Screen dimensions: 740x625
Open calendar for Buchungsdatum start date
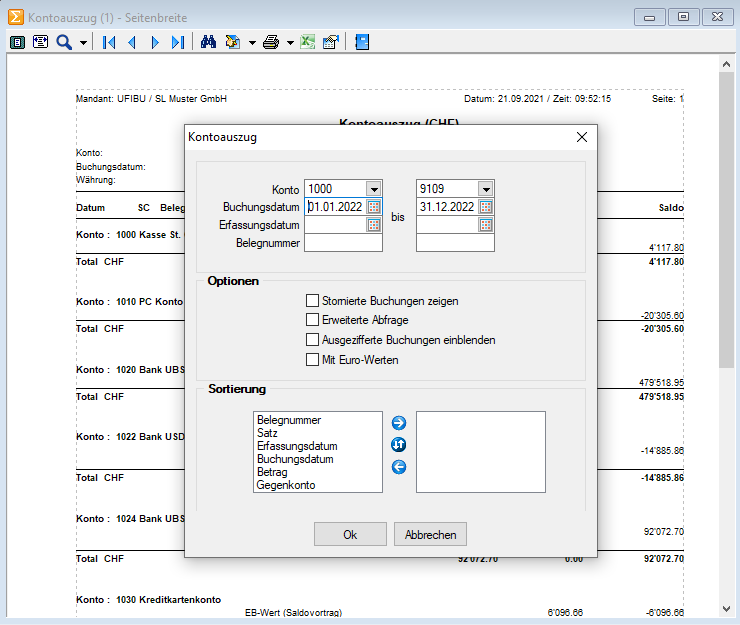(x=374, y=207)
